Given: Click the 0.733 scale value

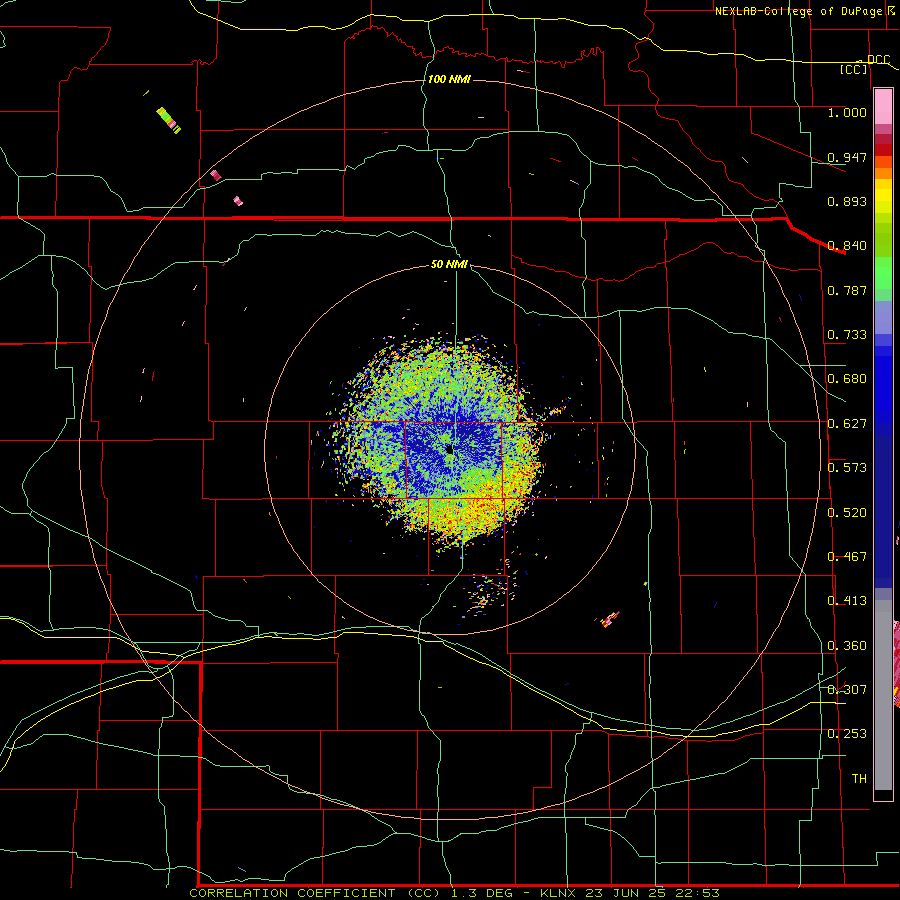Looking at the screenshot, I should (847, 335).
